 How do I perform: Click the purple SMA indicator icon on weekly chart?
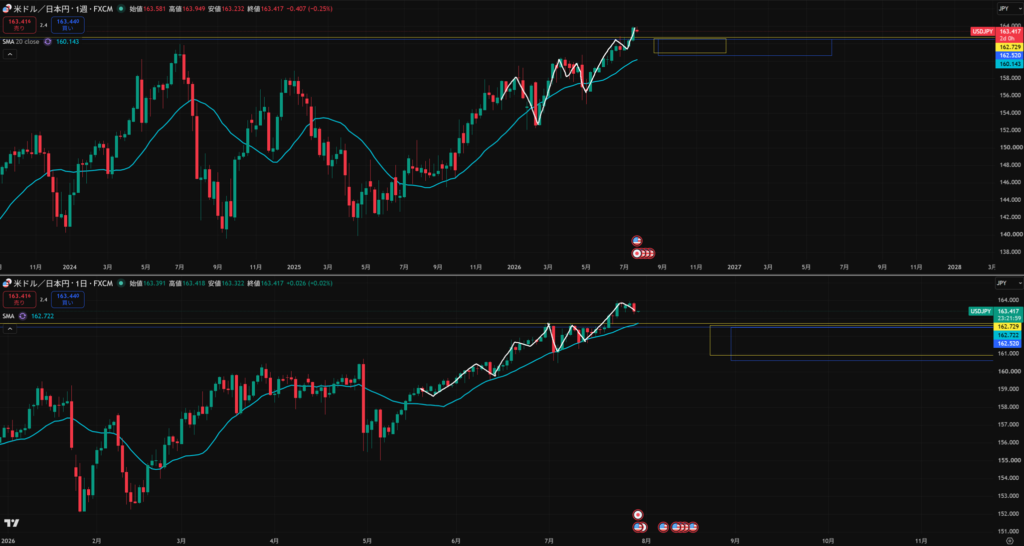[48, 41]
